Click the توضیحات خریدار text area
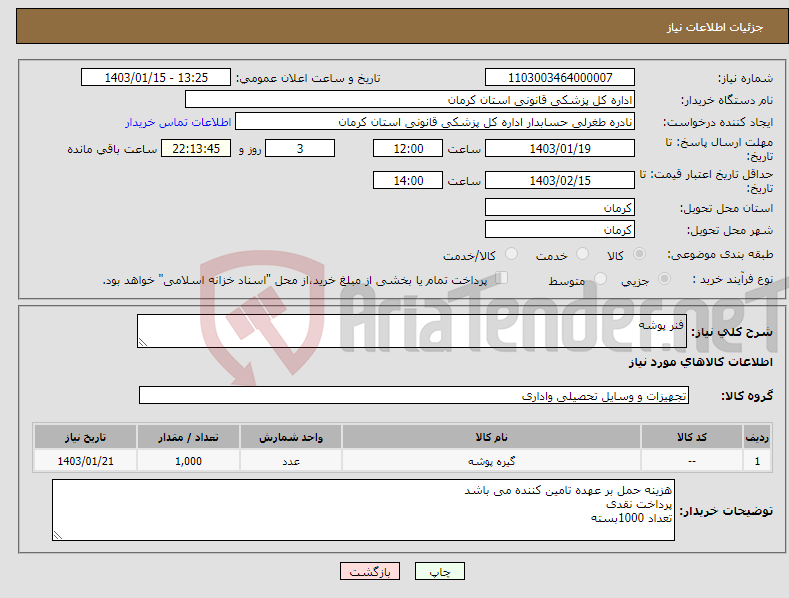 pyautogui.click(x=363, y=510)
